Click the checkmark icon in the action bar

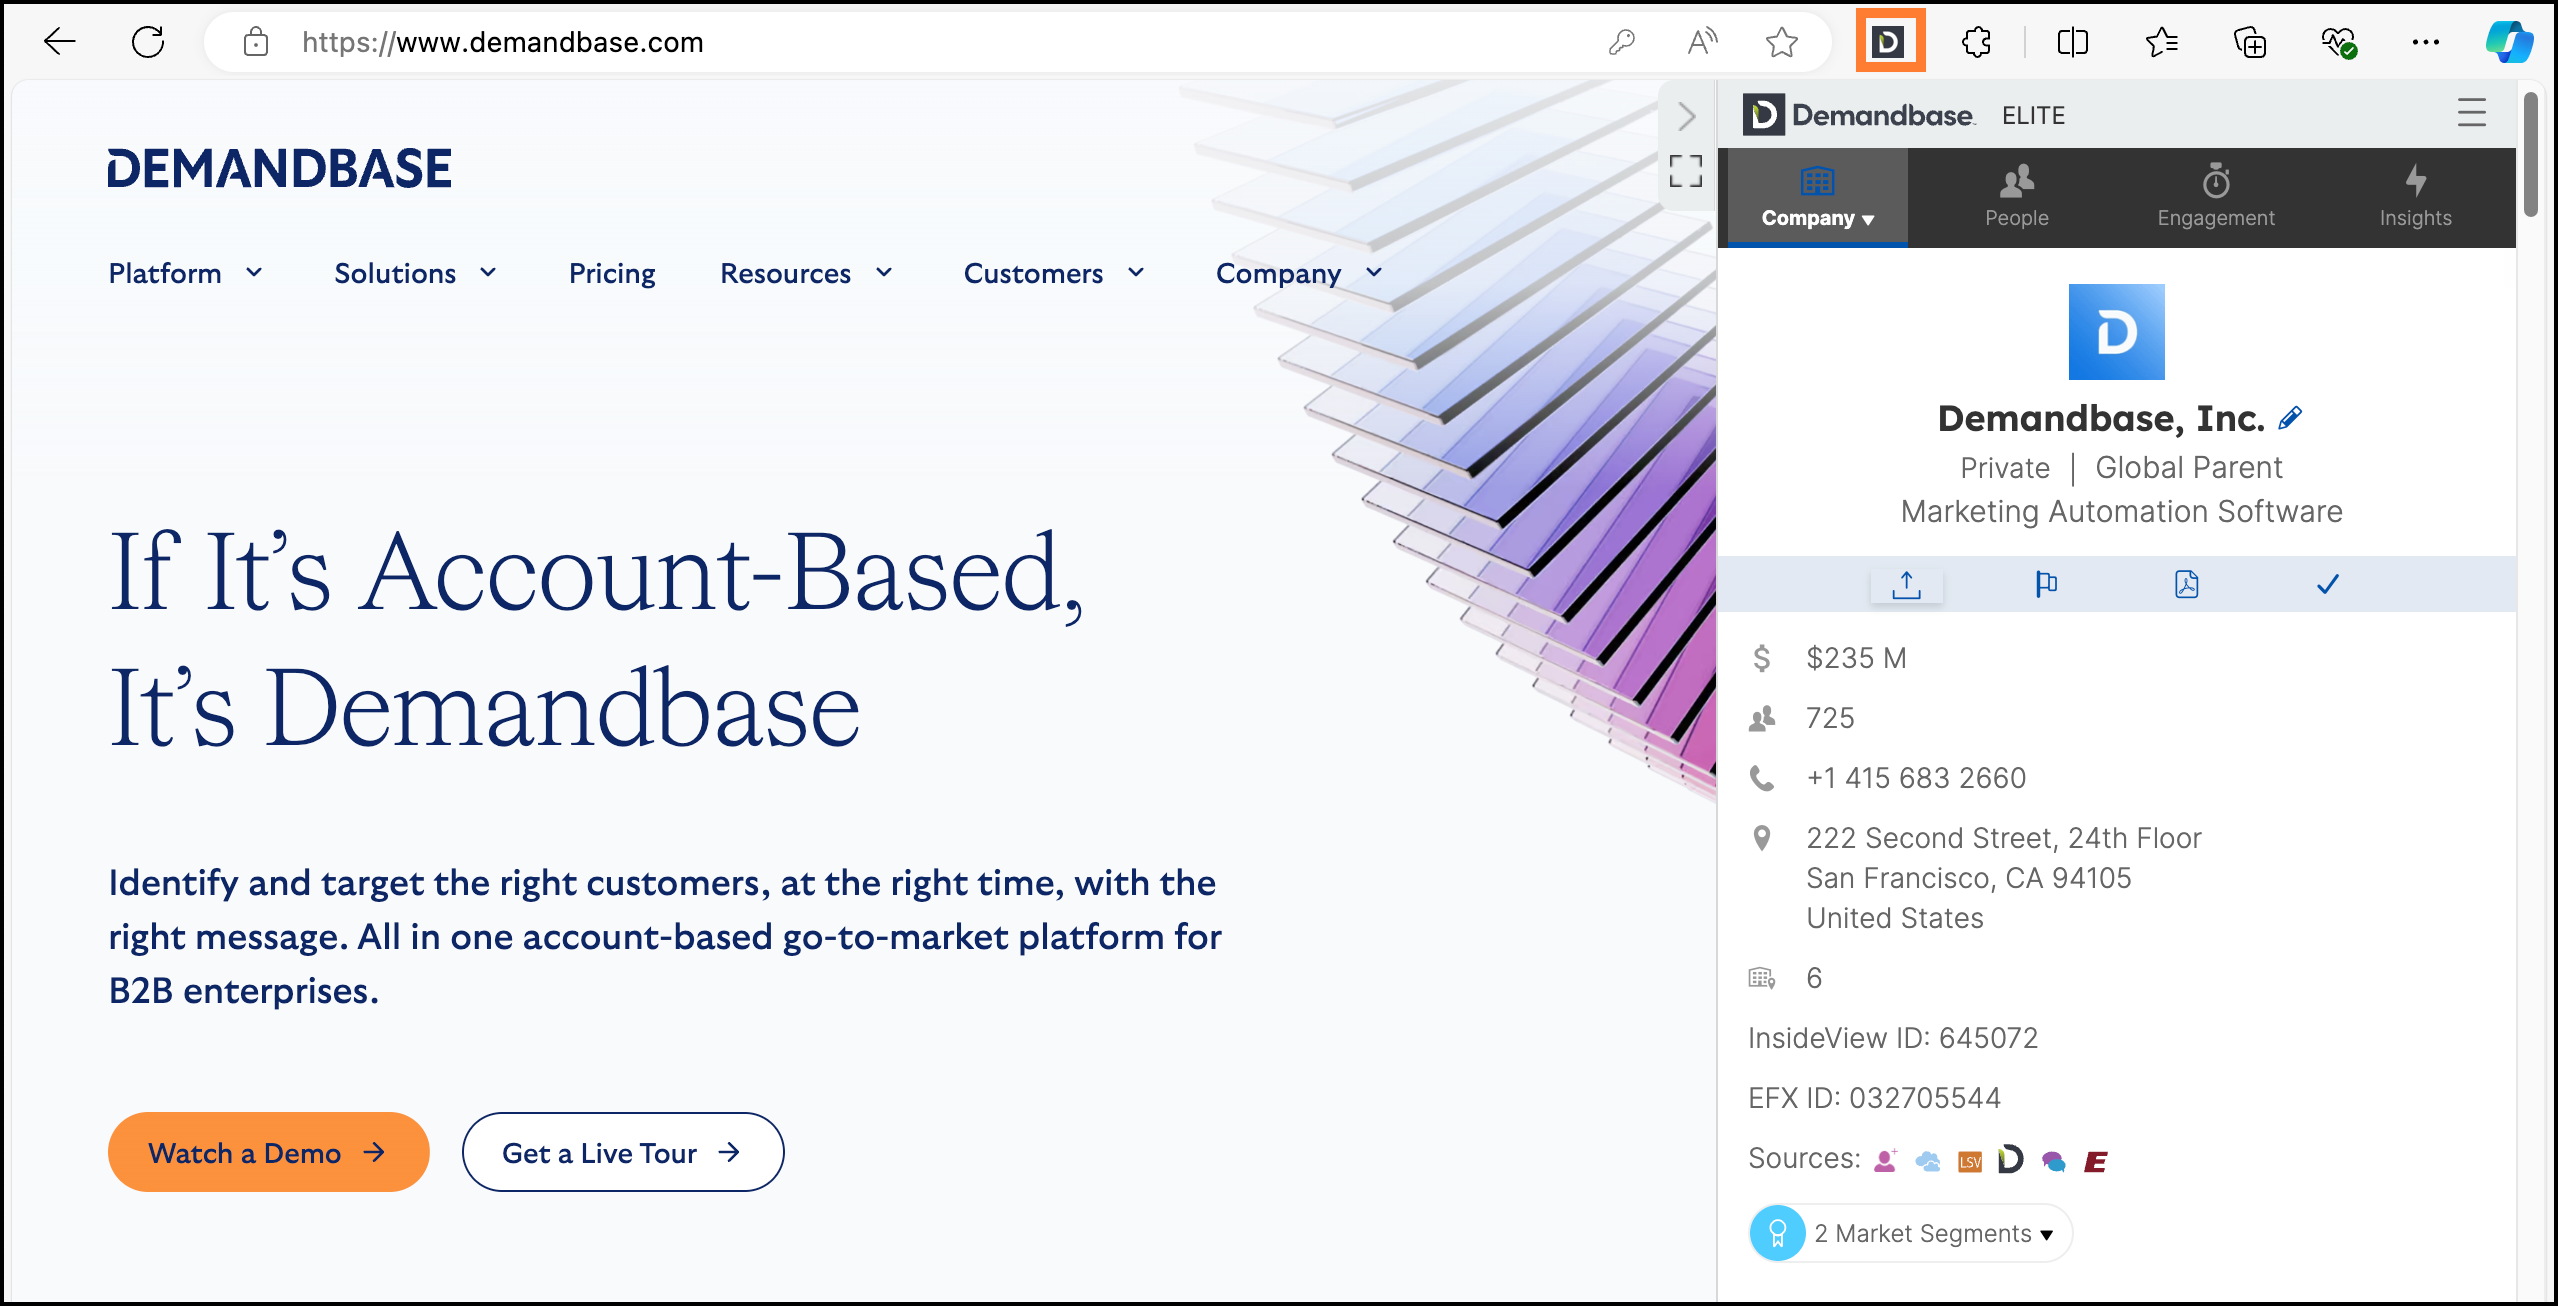point(2328,584)
